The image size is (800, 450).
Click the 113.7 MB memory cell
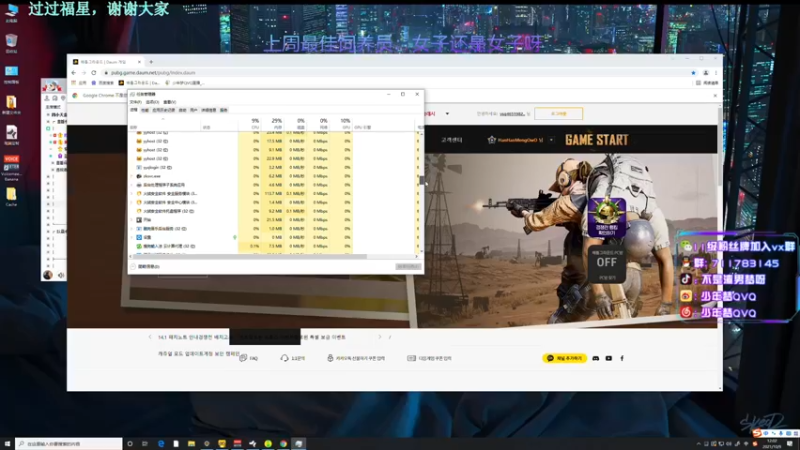(x=272, y=194)
